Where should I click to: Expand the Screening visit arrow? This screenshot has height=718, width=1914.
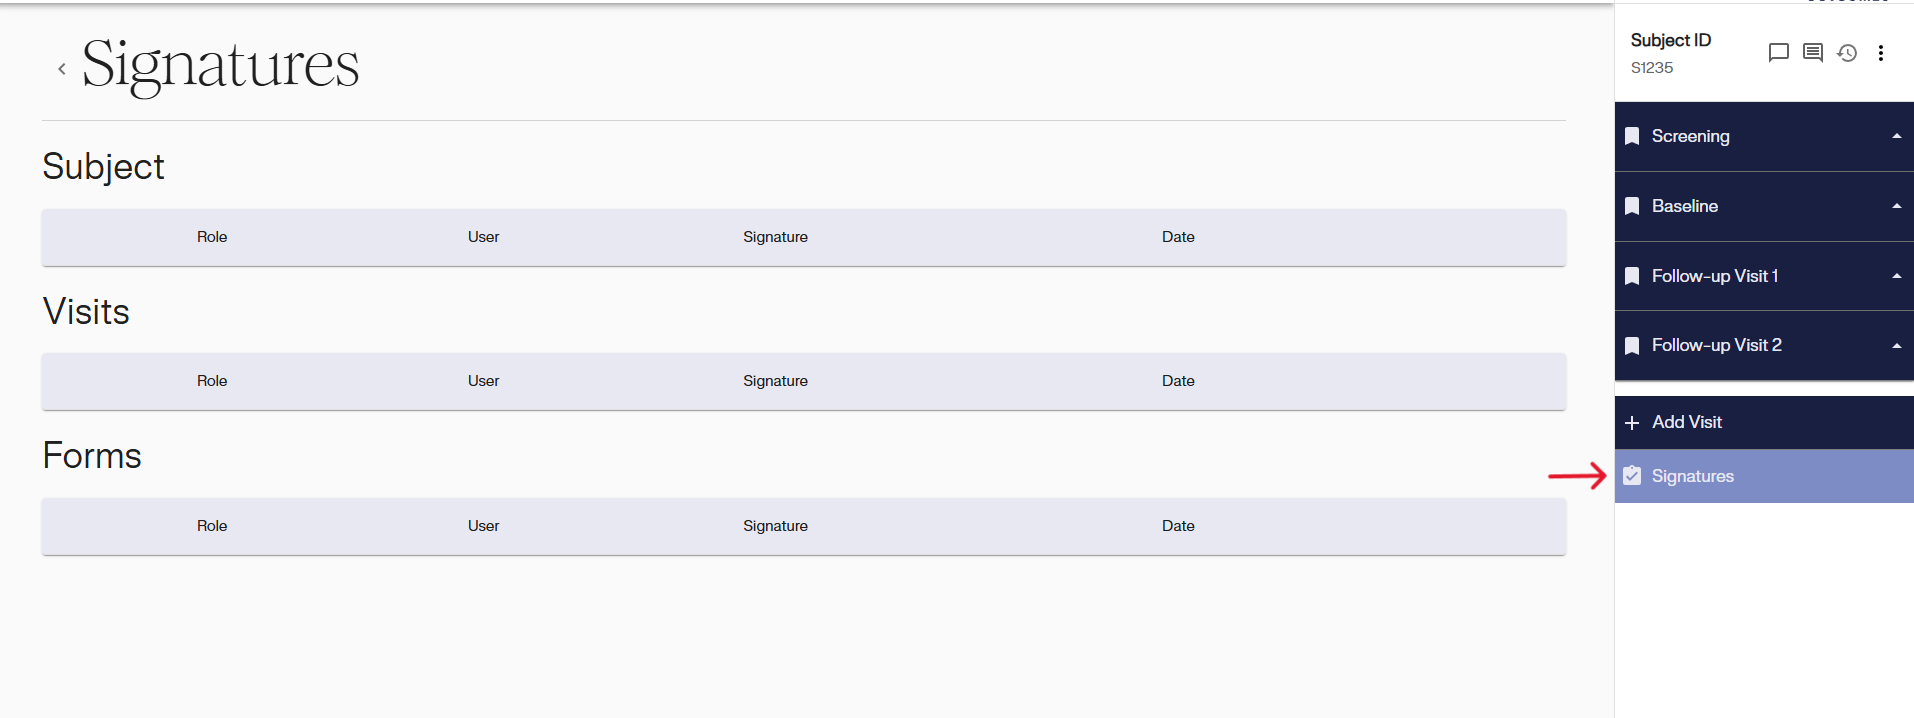pos(1896,136)
